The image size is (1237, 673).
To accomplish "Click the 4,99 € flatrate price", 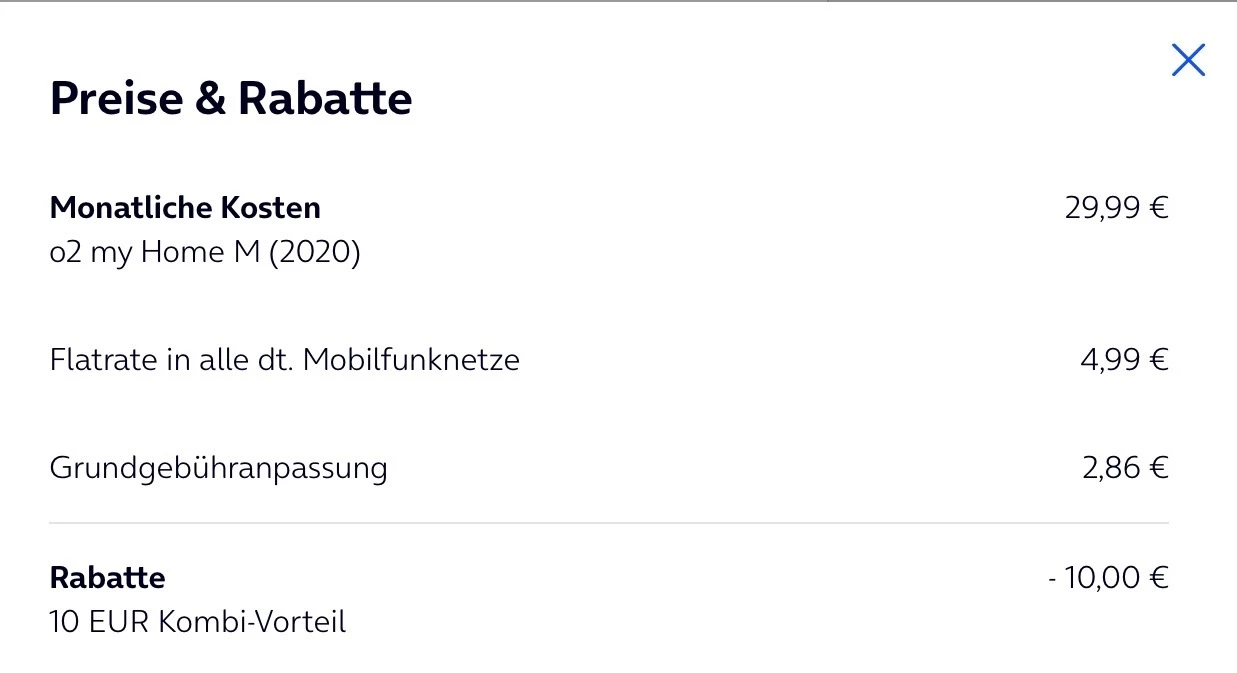I will tap(1124, 359).
